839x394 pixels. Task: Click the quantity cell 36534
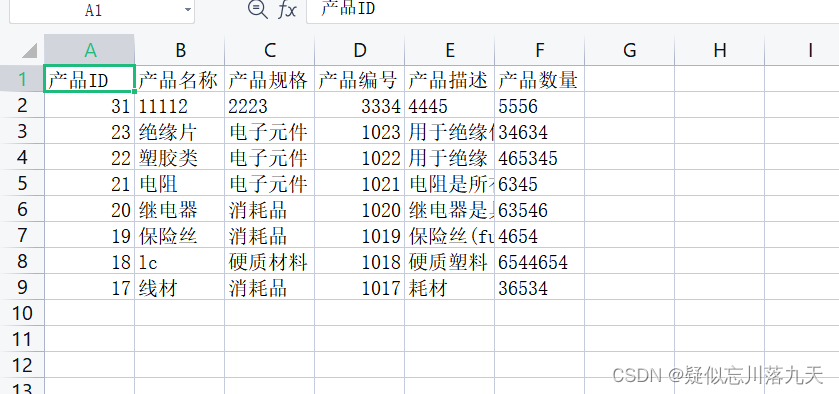539,287
